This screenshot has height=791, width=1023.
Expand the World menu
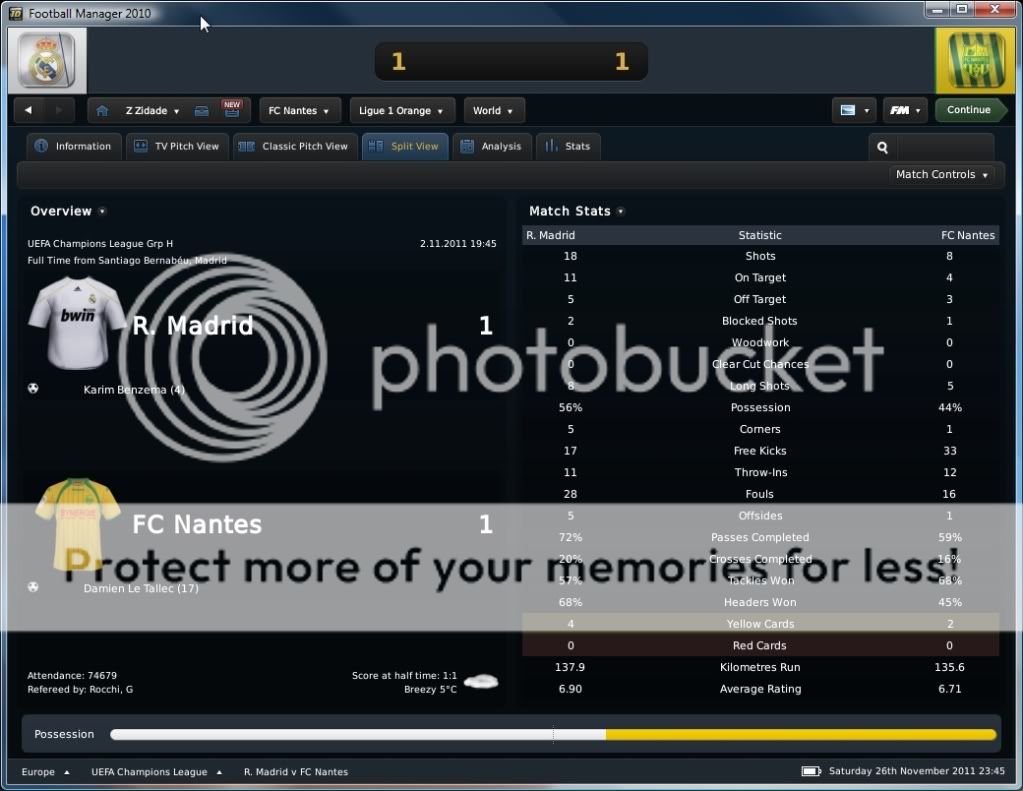pyautogui.click(x=493, y=110)
